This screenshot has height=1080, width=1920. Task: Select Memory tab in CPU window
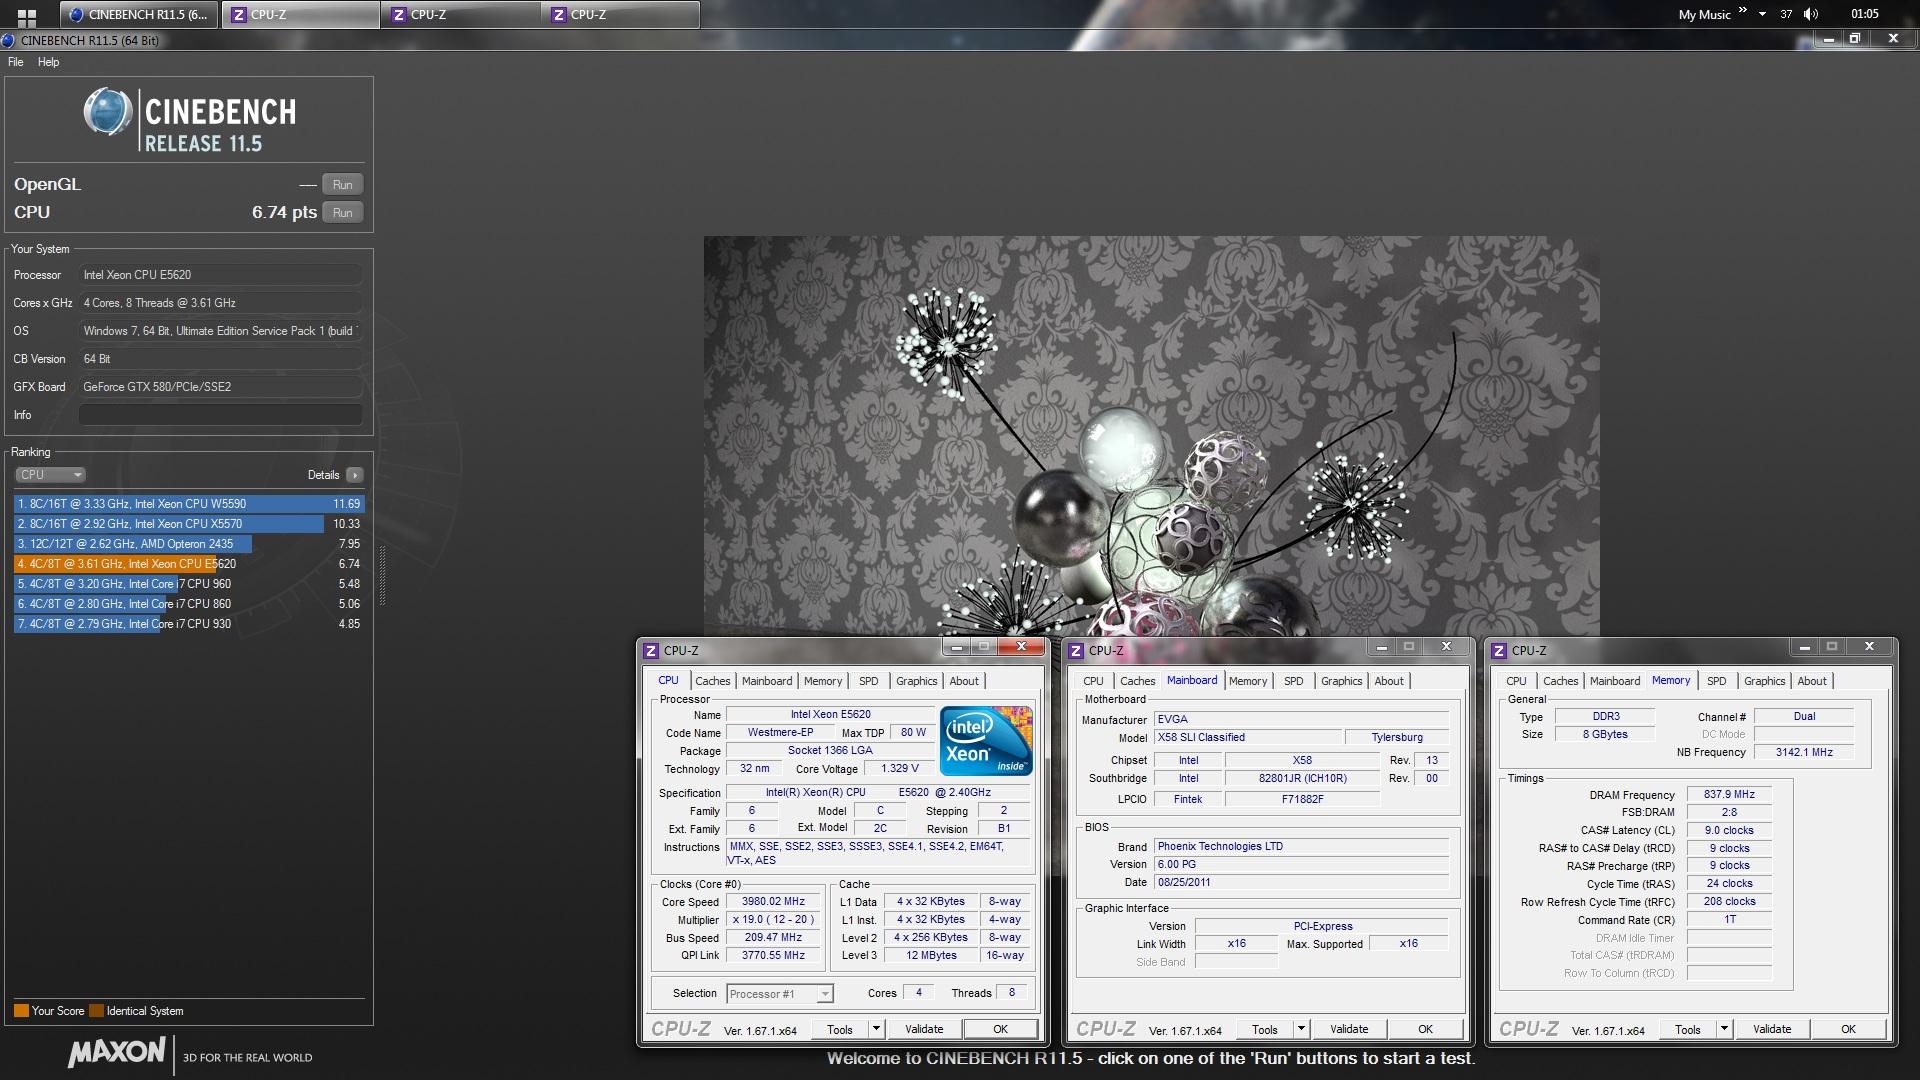823,681
